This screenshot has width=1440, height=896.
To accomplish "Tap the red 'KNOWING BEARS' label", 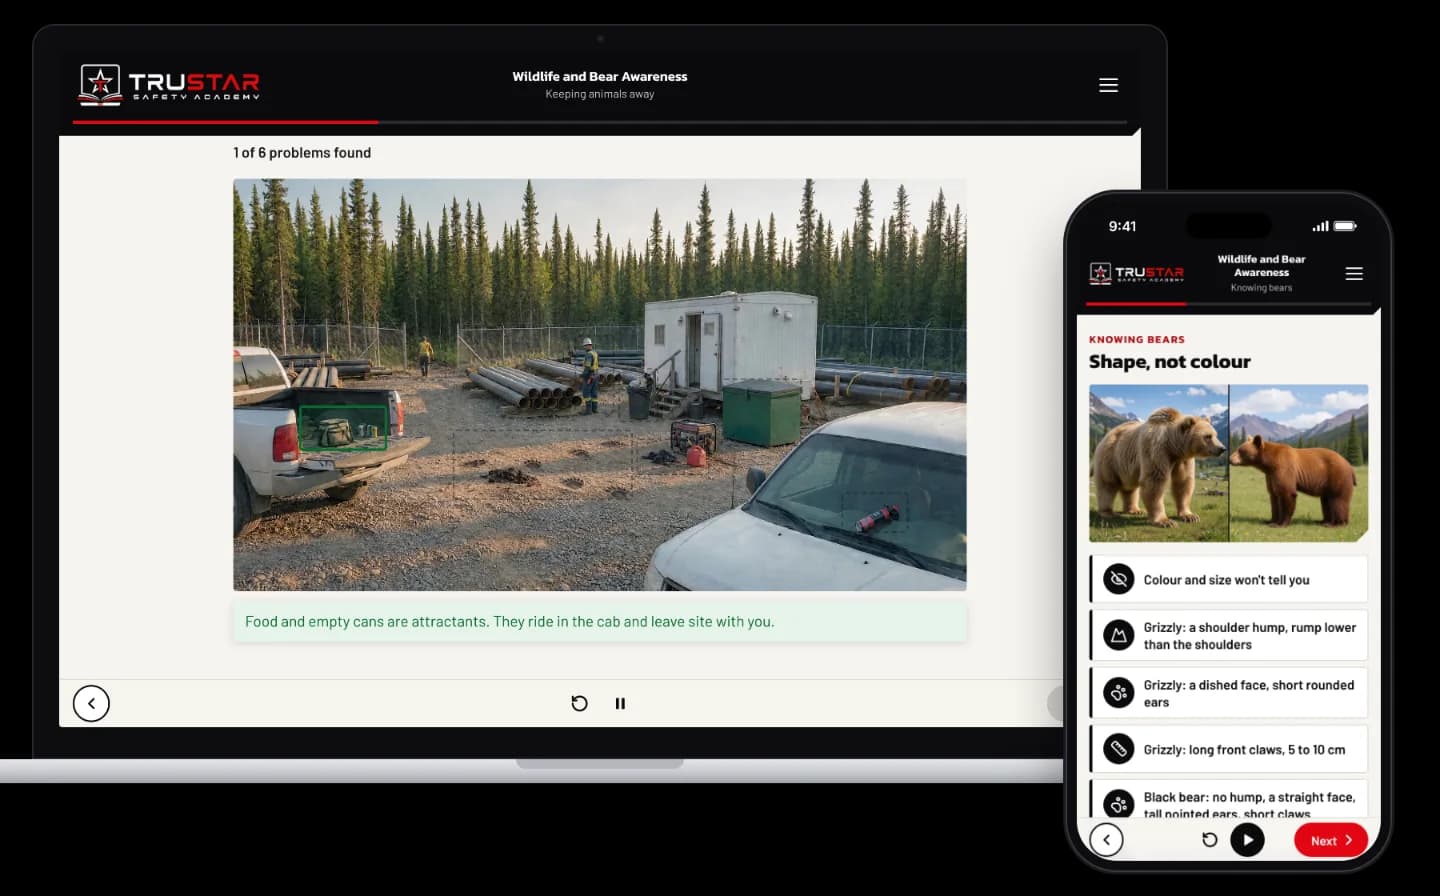I will 1137,340.
